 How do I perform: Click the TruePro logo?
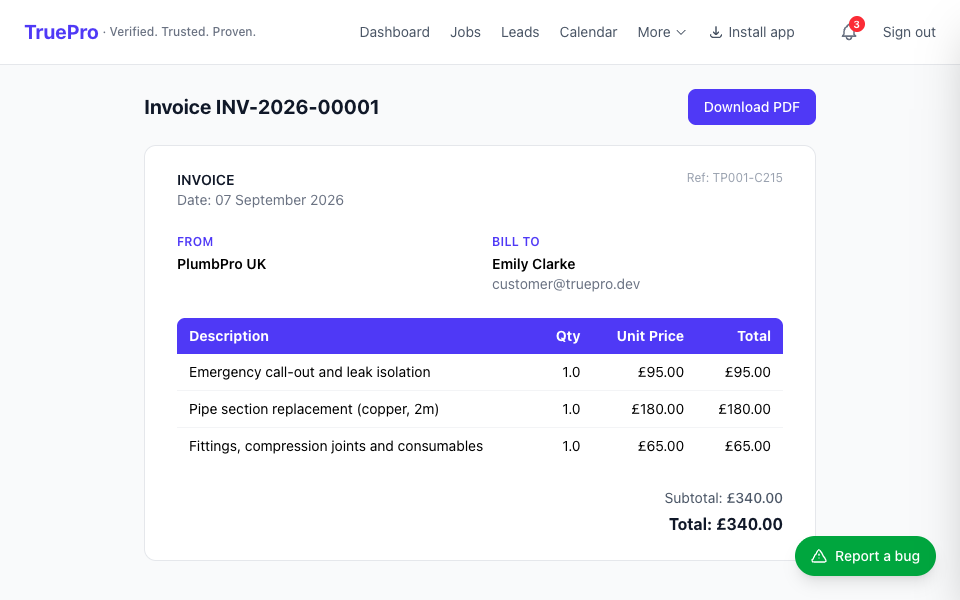point(61,32)
